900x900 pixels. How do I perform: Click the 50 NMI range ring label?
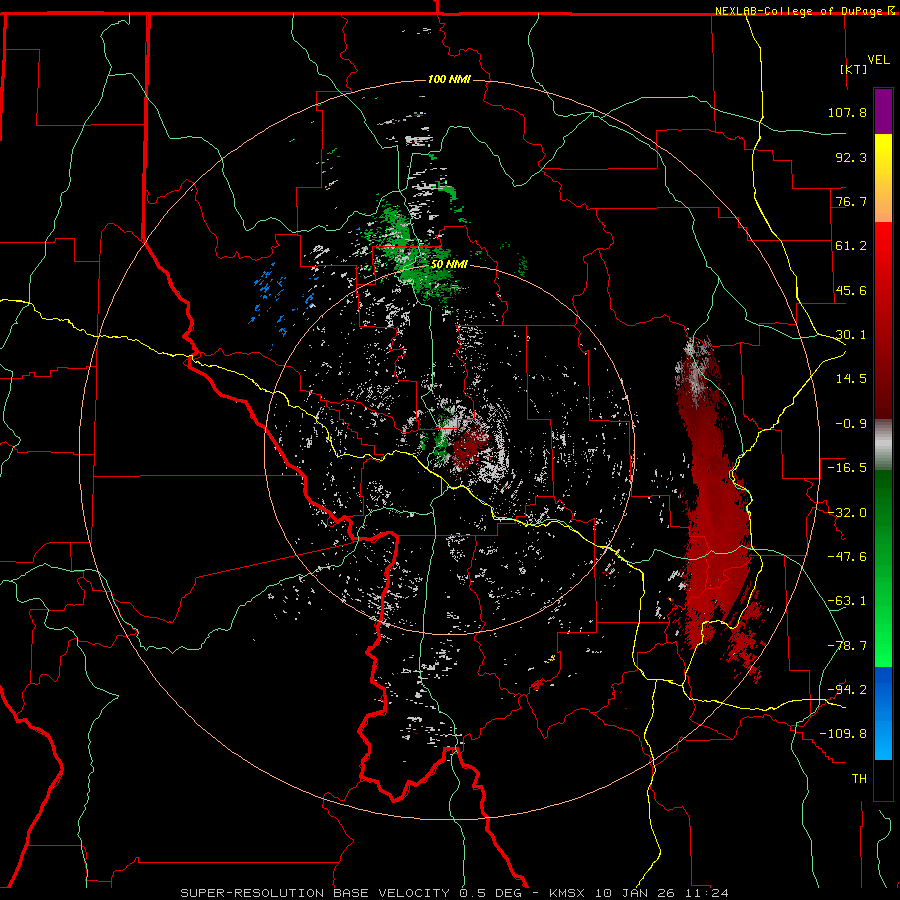click(449, 265)
